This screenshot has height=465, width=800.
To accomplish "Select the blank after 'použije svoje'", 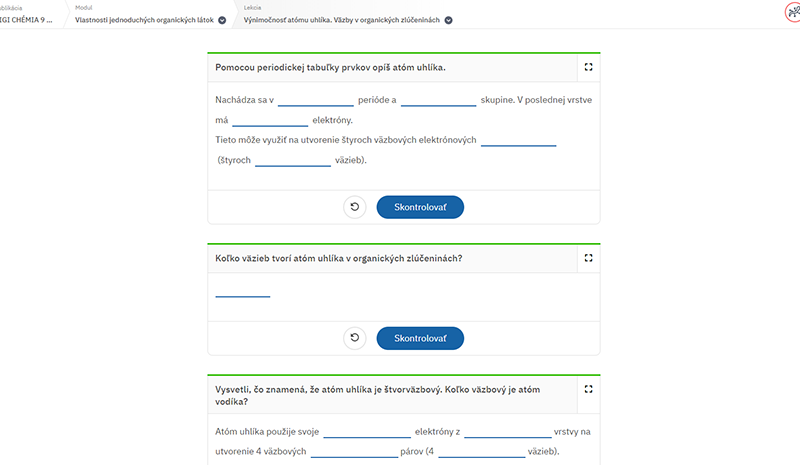I will (x=367, y=432).
